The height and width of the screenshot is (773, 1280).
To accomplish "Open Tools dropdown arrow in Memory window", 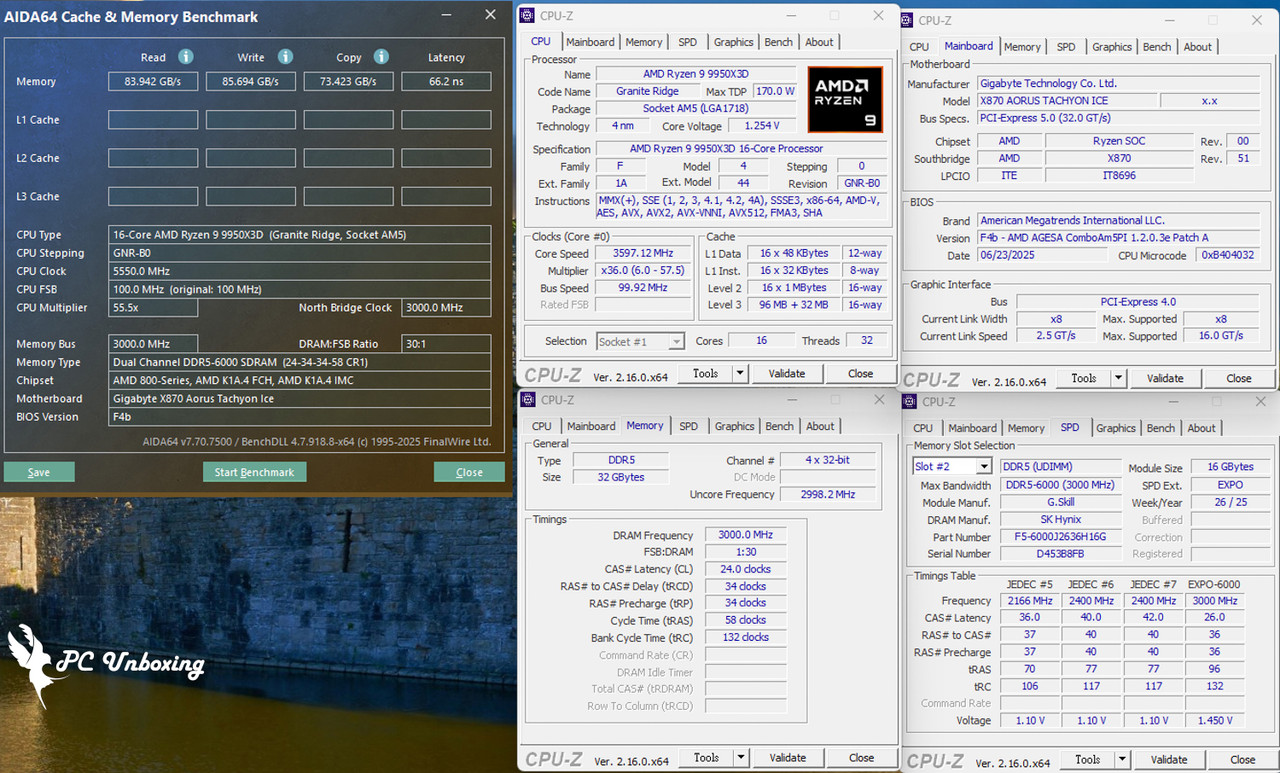I will click(x=741, y=757).
